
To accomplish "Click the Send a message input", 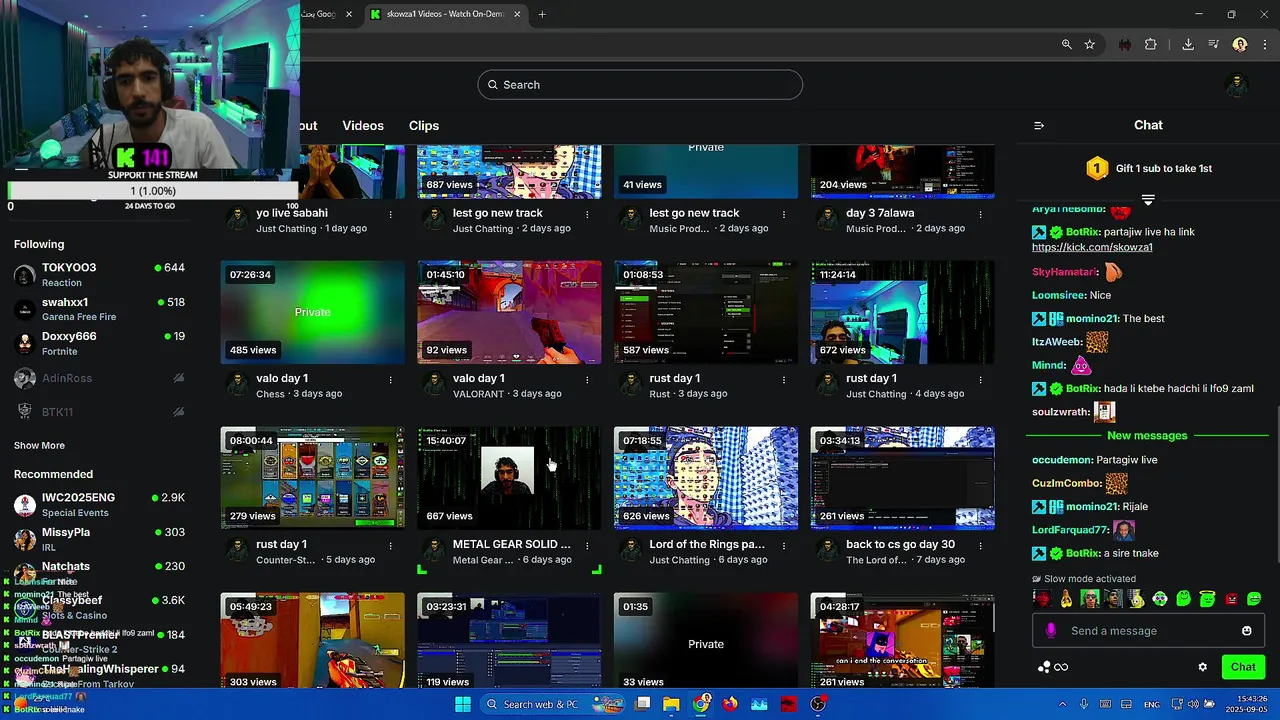I will pyautogui.click(x=1148, y=631).
